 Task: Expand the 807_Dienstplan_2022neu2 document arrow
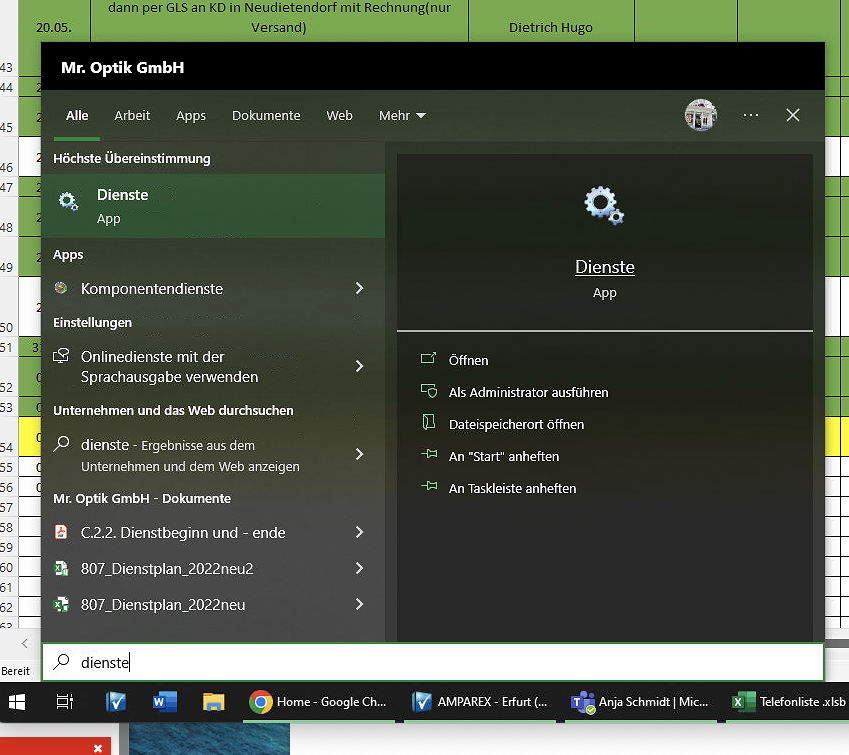pos(359,568)
